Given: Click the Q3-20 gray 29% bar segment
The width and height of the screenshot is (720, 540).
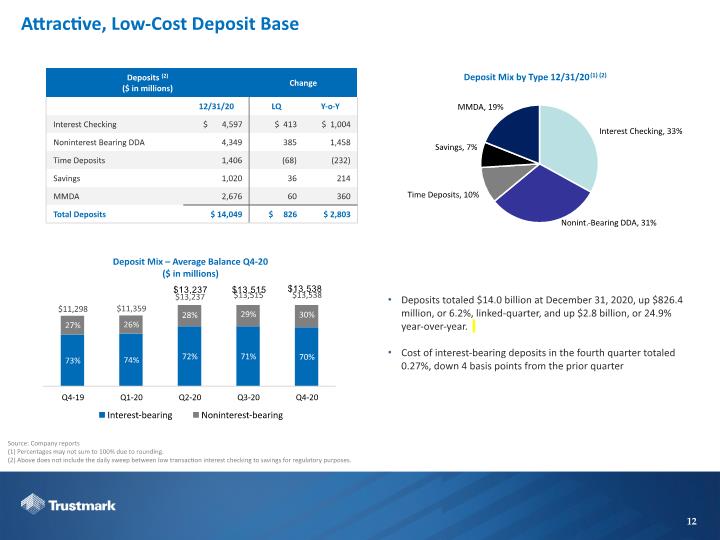Looking at the screenshot, I should 248,315.
